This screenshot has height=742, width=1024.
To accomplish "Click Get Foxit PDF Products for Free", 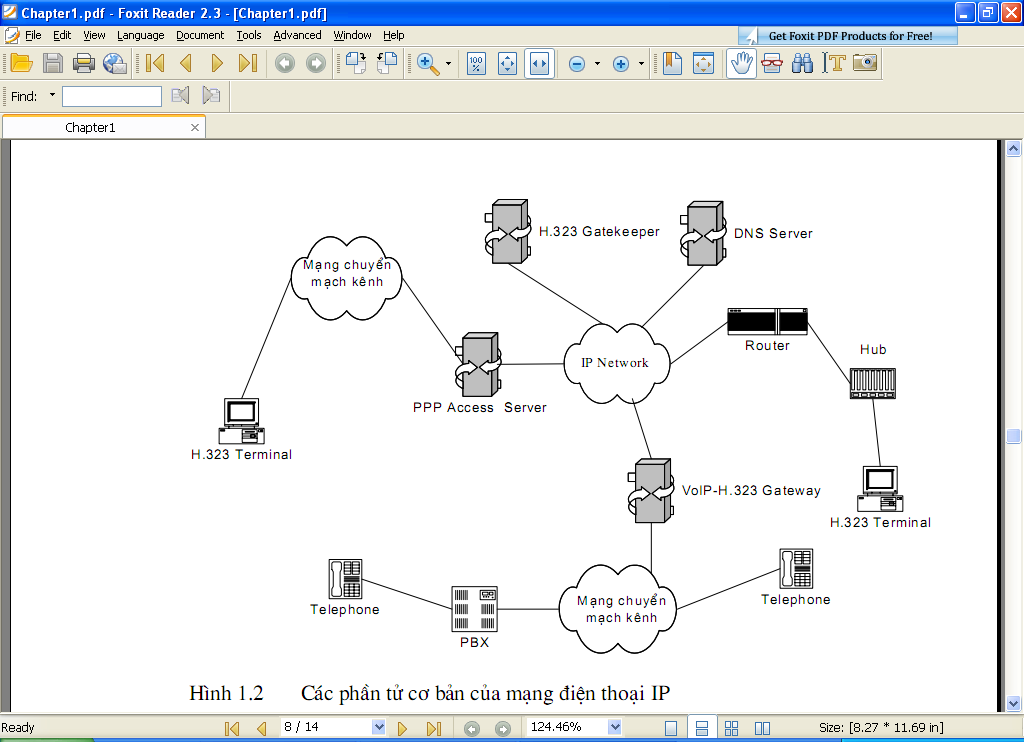I will click(848, 36).
